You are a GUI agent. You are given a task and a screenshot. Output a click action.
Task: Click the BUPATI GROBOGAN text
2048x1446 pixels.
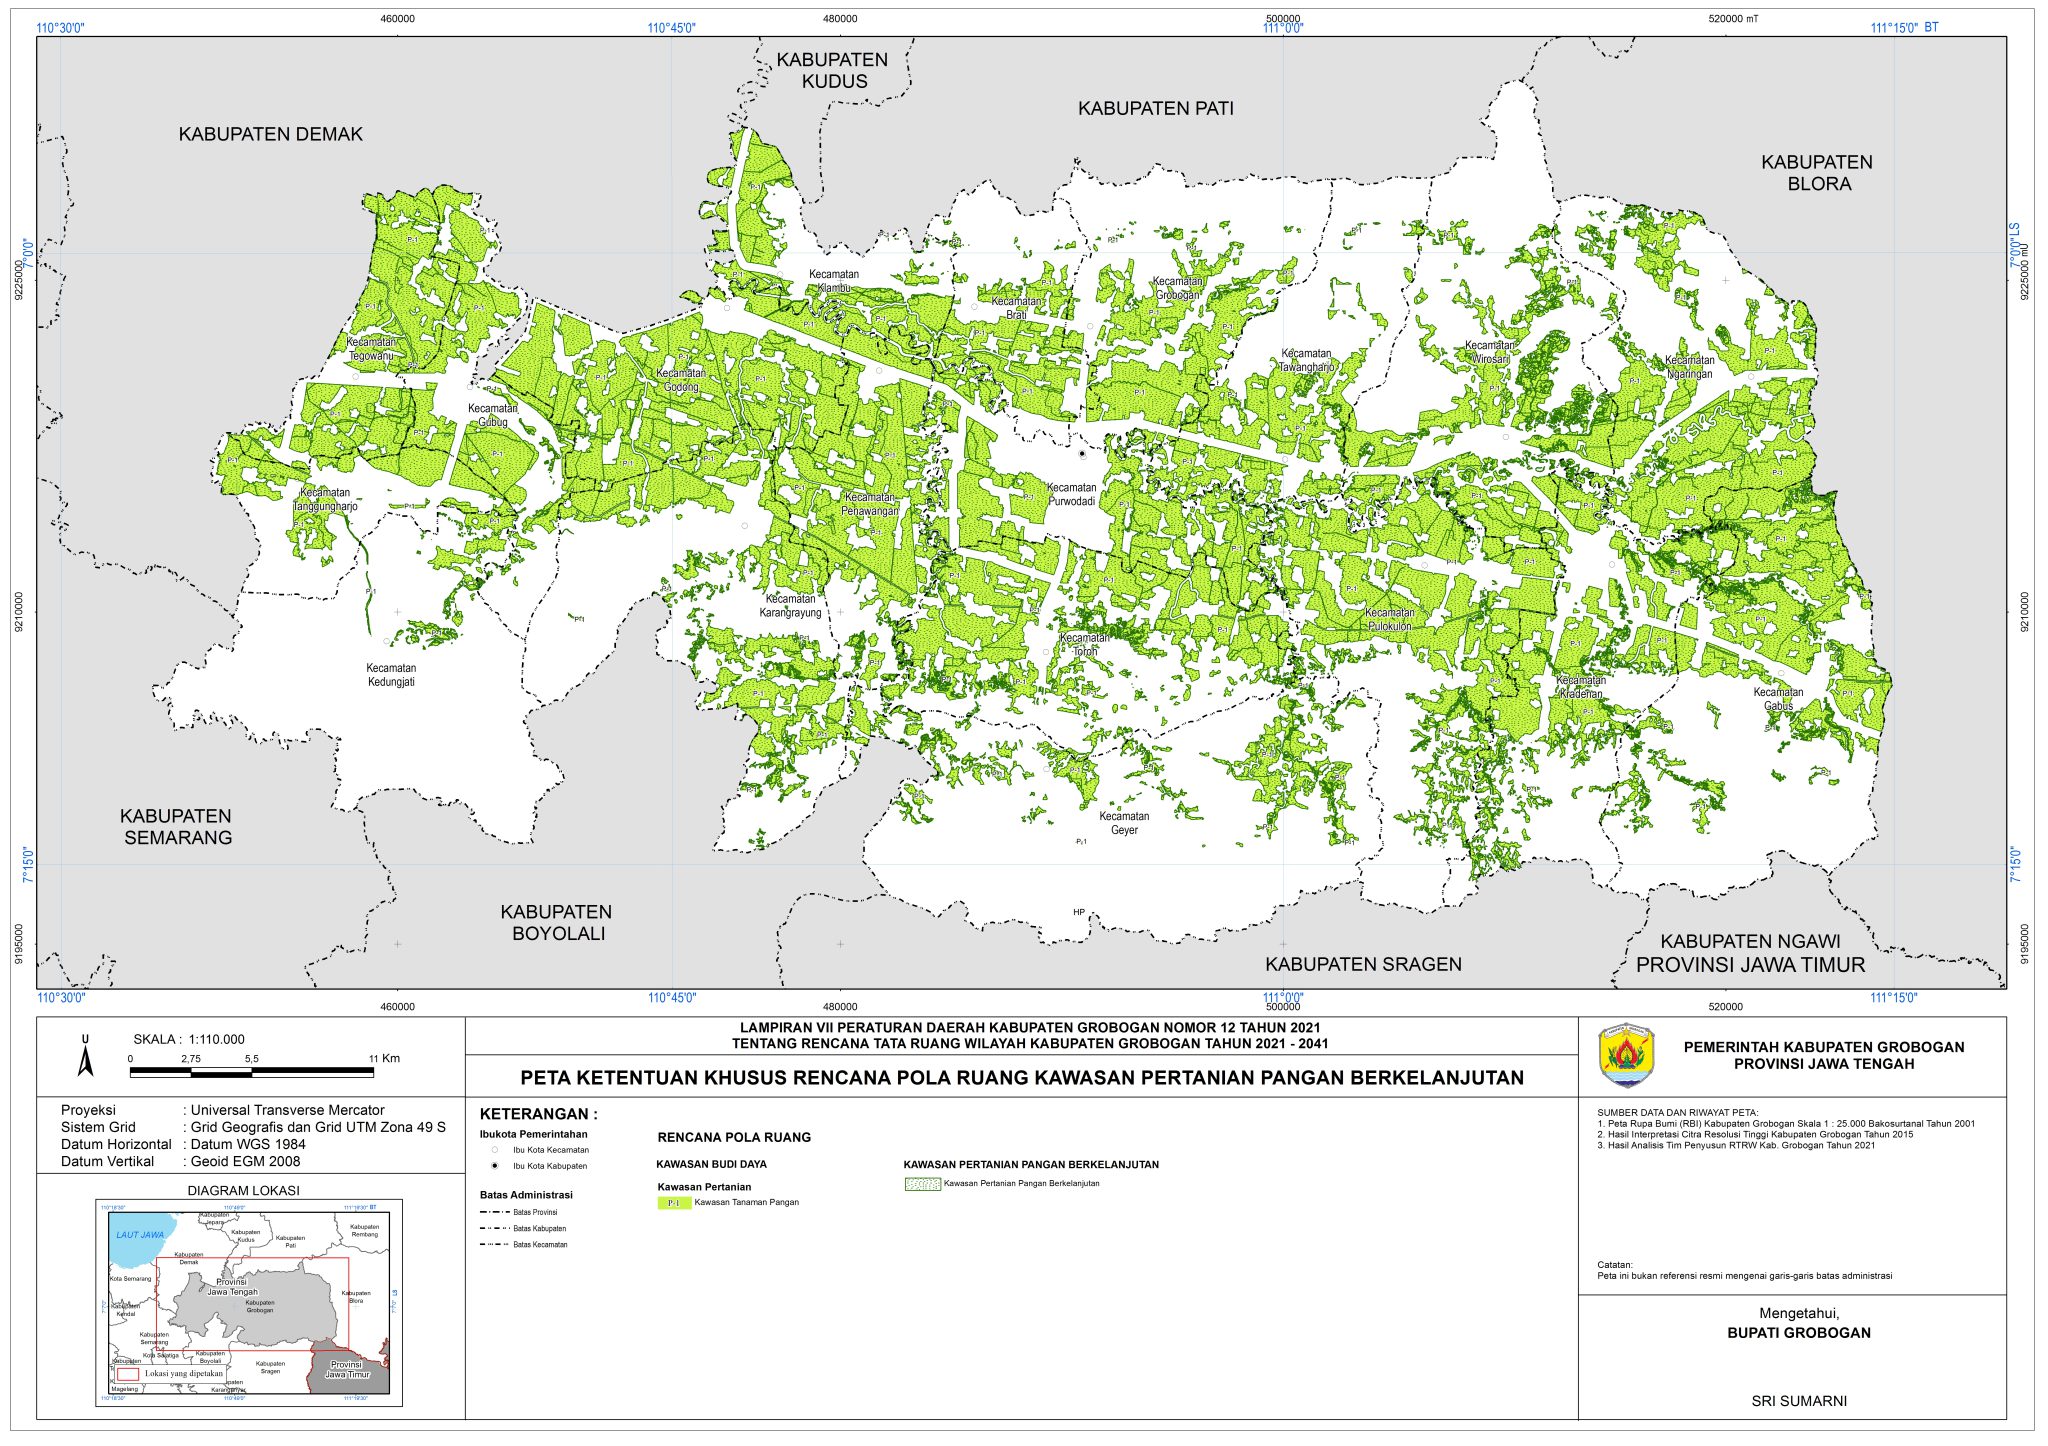(x=1799, y=1333)
